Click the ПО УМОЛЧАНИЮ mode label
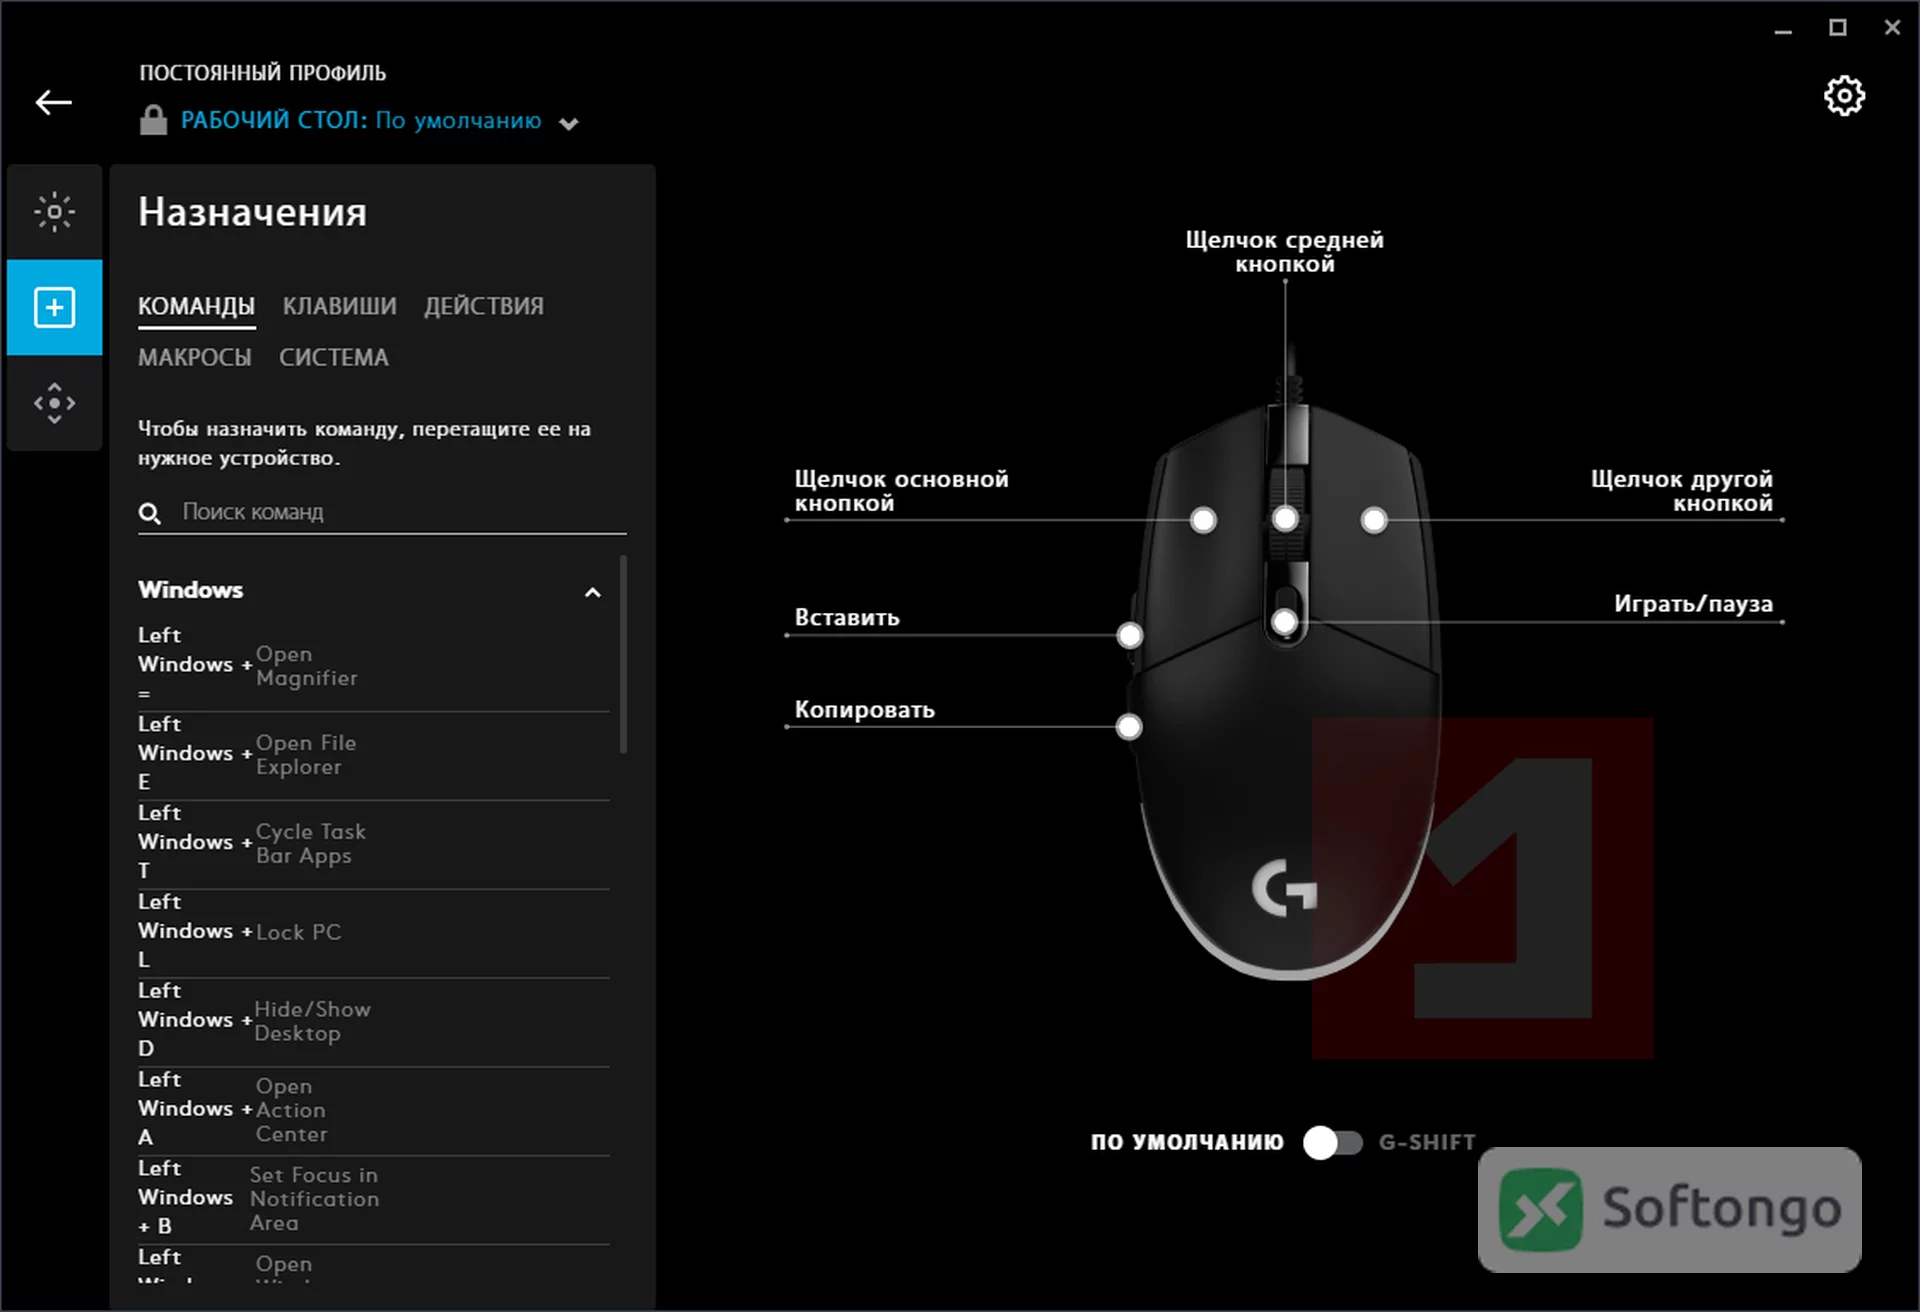Image resolution: width=1920 pixels, height=1312 pixels. tap(1187, 1142)
